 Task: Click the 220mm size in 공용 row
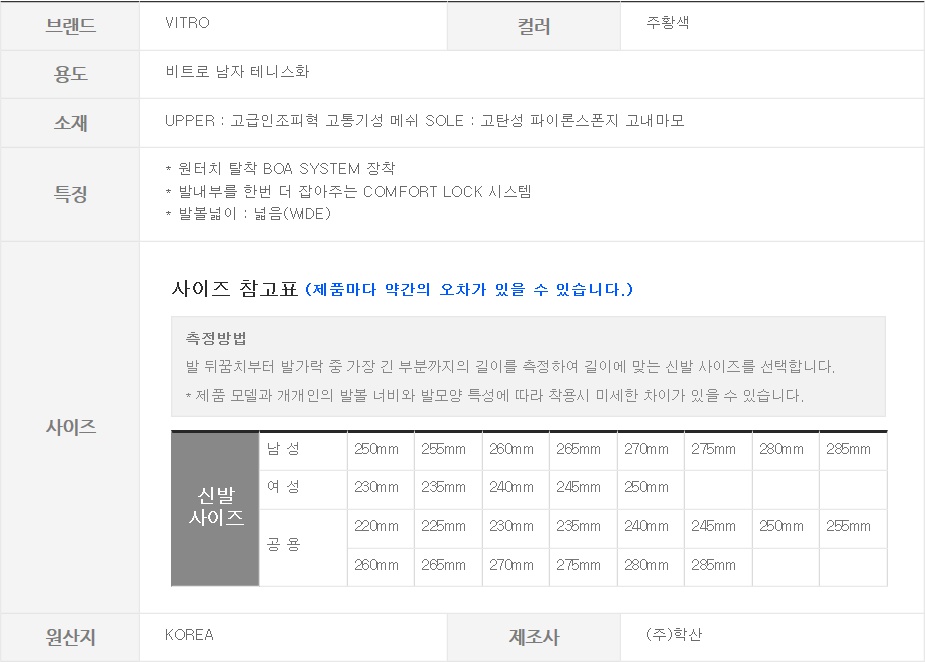tap(376, 526)
